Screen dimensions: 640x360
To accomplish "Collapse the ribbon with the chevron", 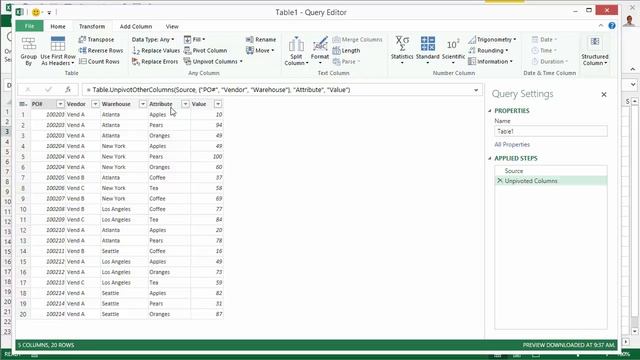I will pyautogui.click(x=601, y=26).
